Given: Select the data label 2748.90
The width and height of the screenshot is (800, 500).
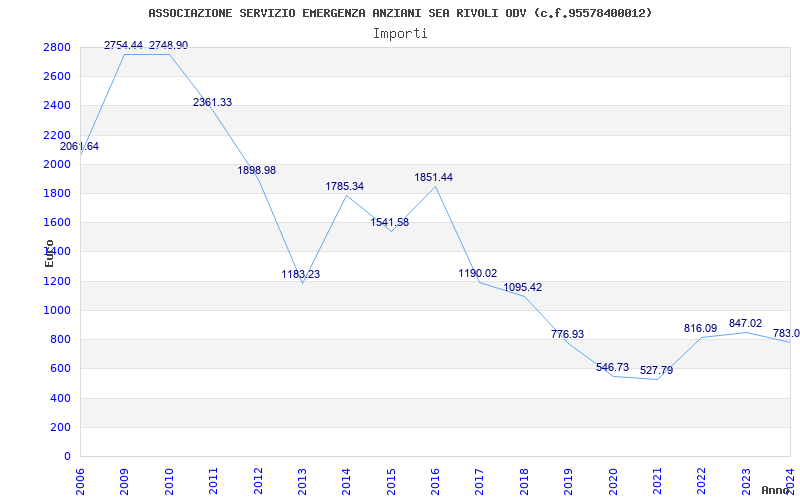Looking at the screenshot, I should 168,45.
